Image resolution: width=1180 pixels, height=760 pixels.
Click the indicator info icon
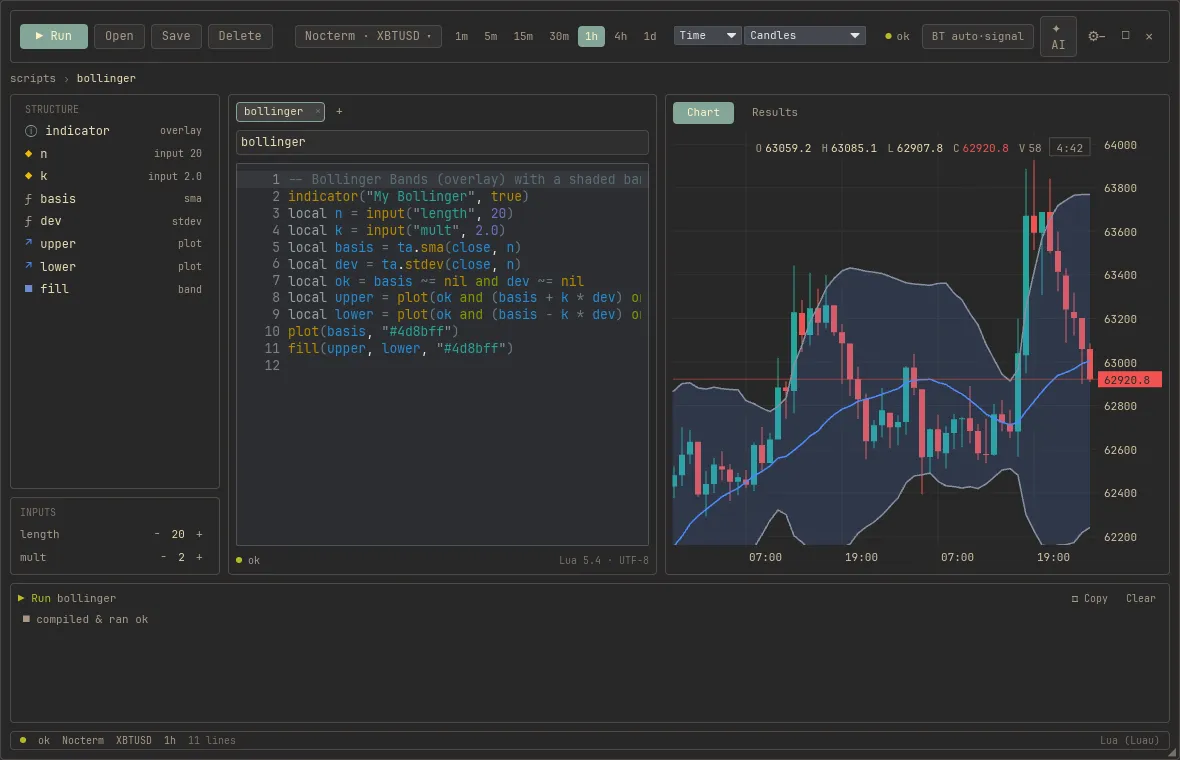[x=31, y=131]
